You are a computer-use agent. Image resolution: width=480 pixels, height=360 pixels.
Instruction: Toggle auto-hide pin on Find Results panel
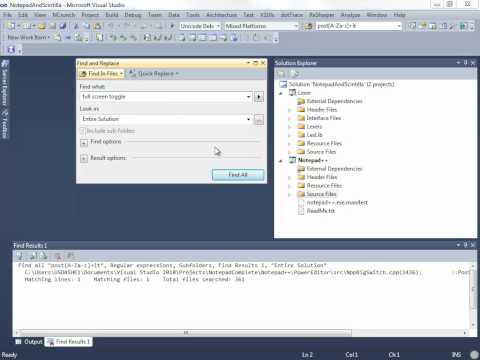click(465, 245)
